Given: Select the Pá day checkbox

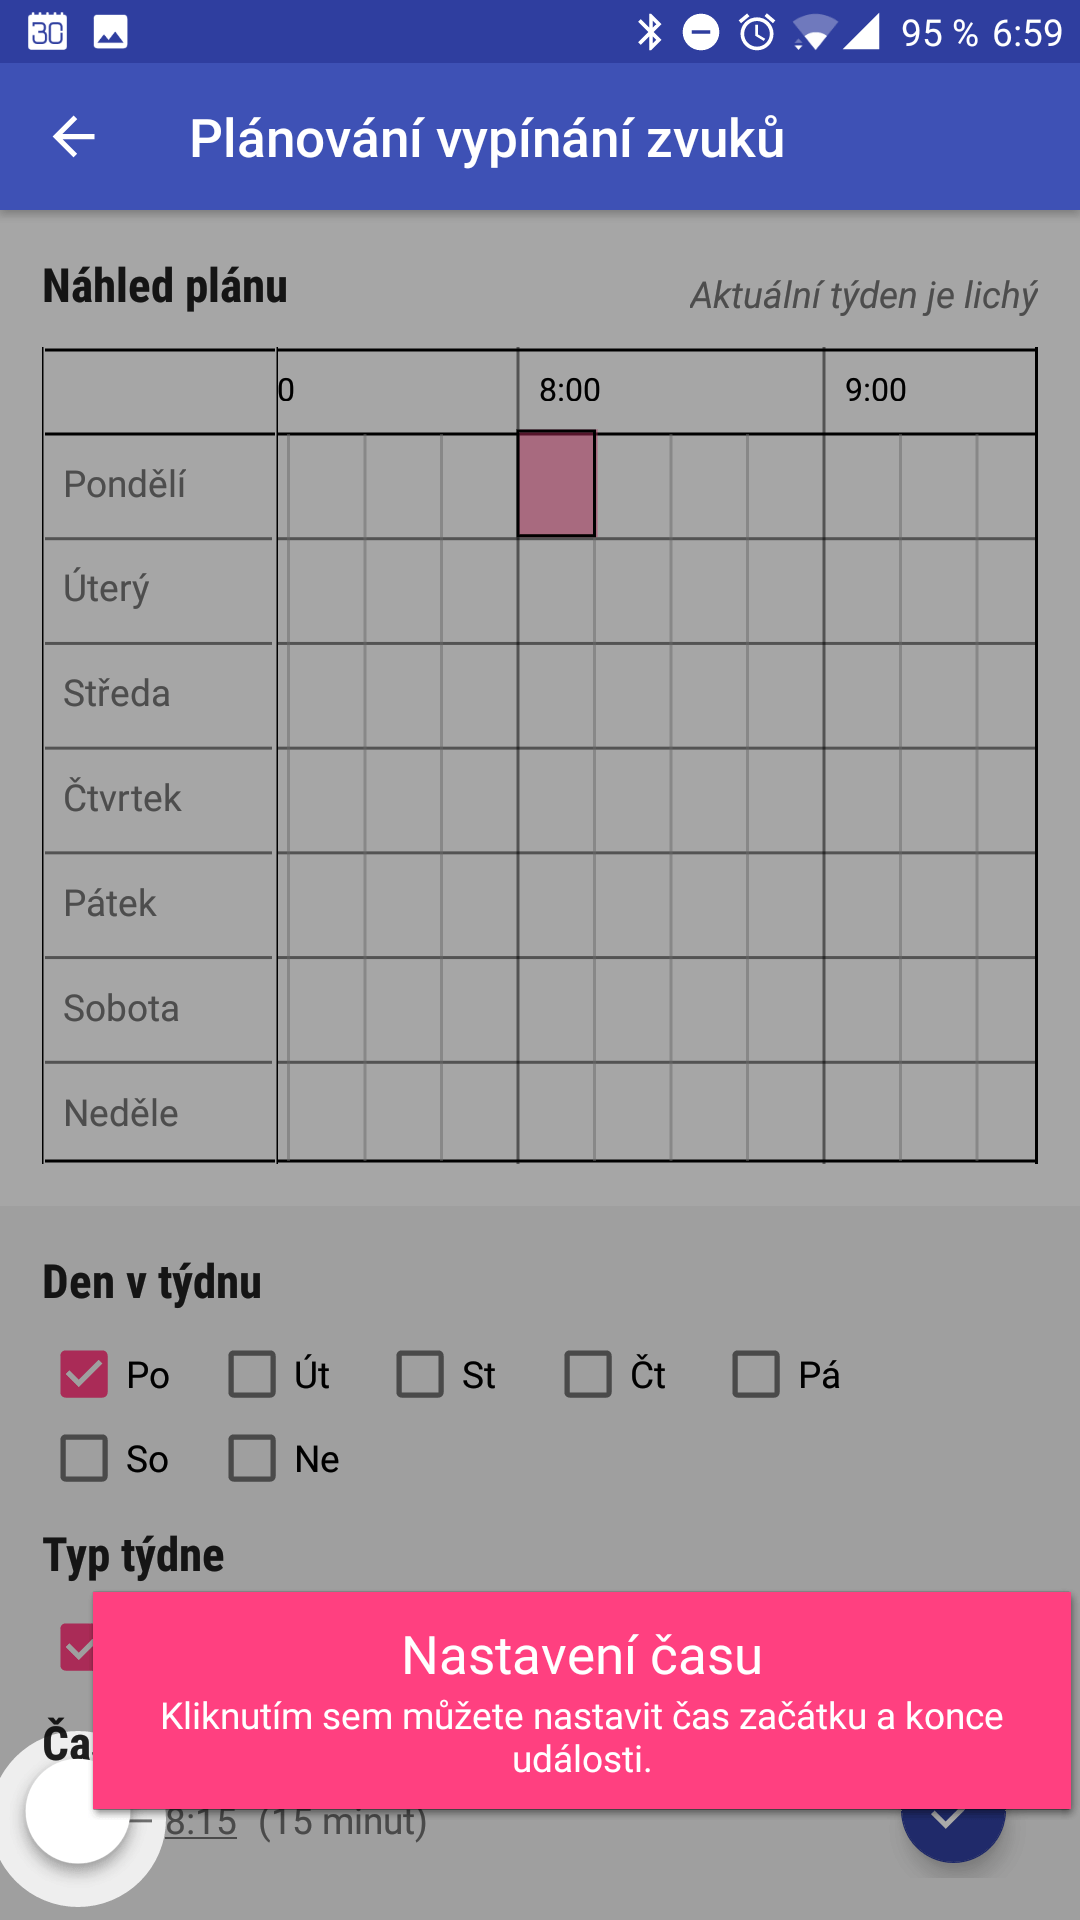Looking at the screenshot, I should pos(756,1374).
